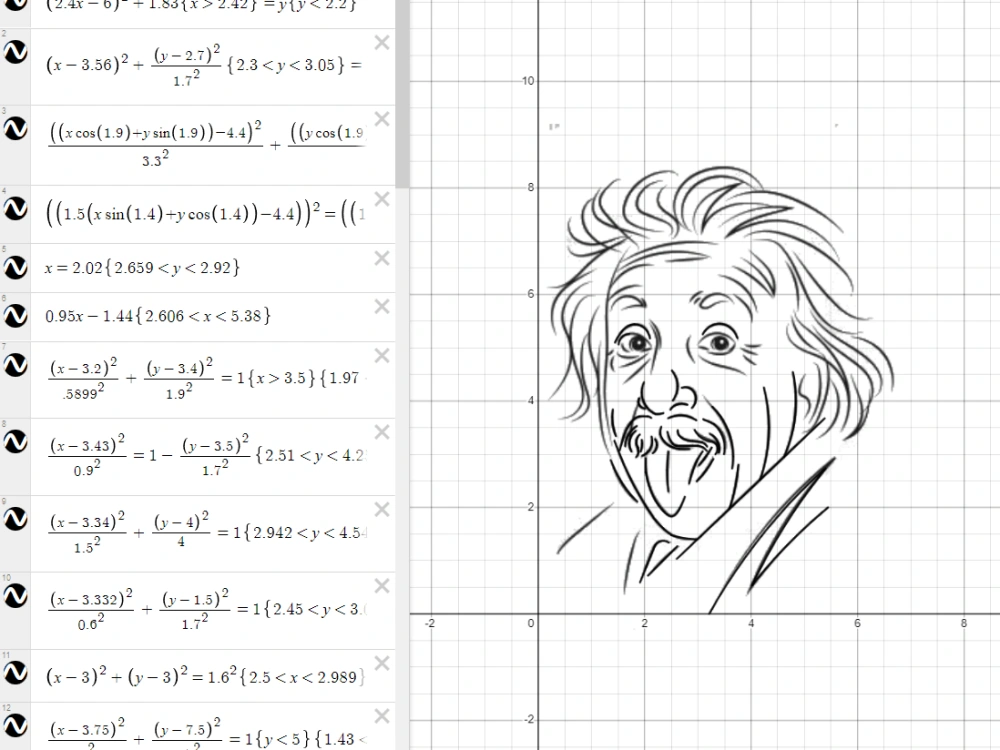The width and height of the screenshot is (1000, 750).
Task: Click the x-axis label 6 on graph
Action: pos(857,623)
